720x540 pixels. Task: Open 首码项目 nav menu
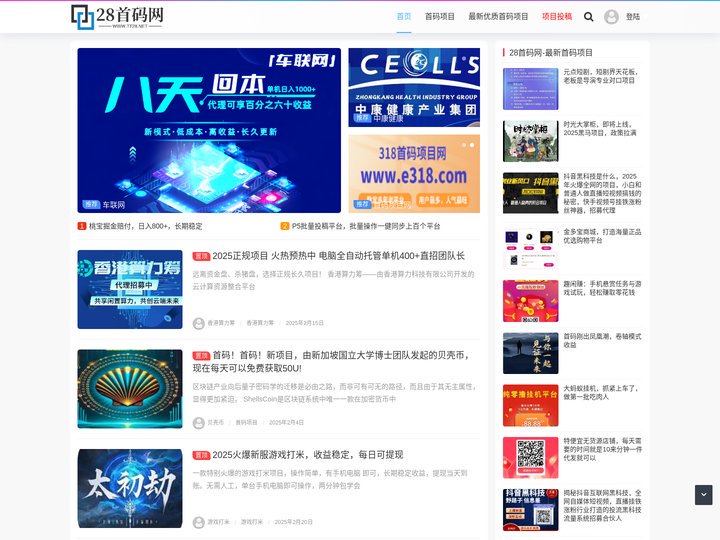439,17
